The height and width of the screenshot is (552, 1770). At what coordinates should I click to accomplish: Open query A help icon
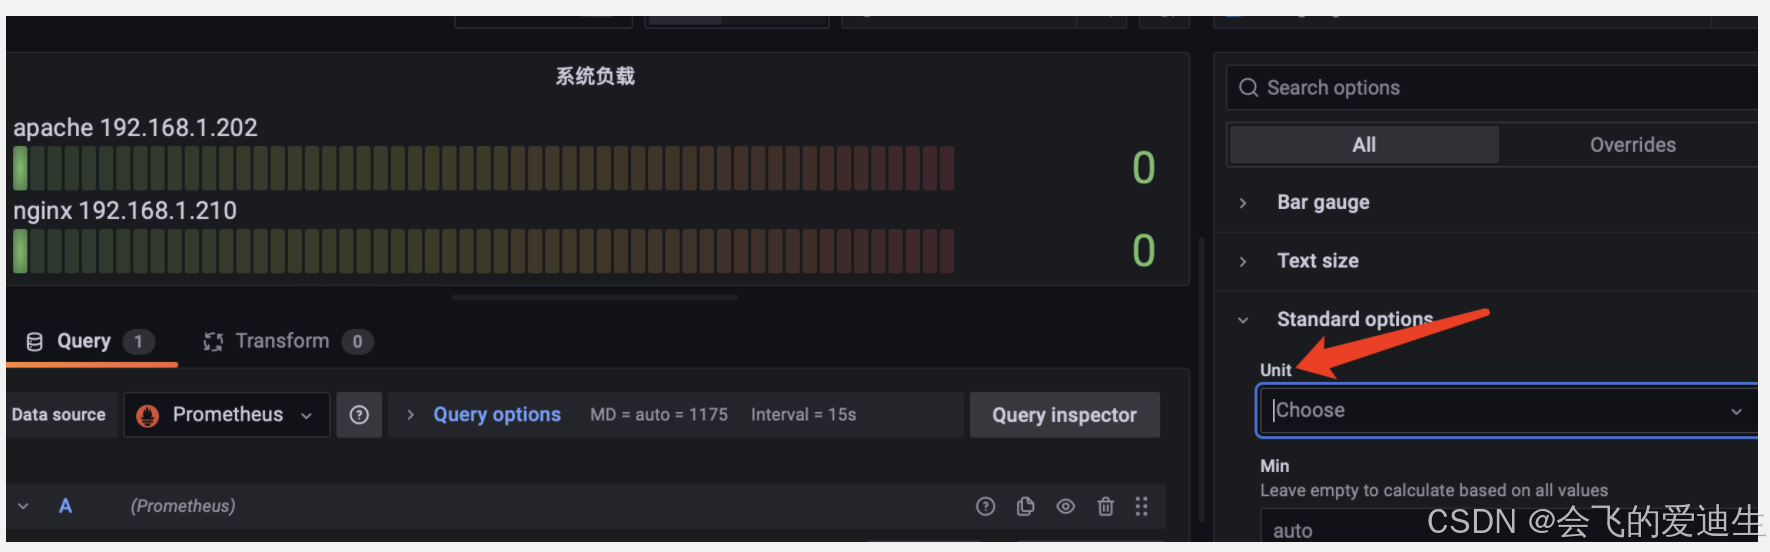[985, 506]
